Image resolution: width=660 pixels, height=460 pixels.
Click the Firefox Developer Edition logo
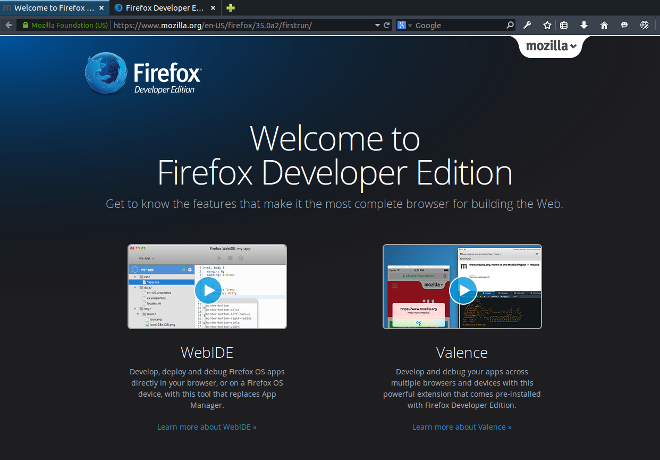tap(143, 73)
